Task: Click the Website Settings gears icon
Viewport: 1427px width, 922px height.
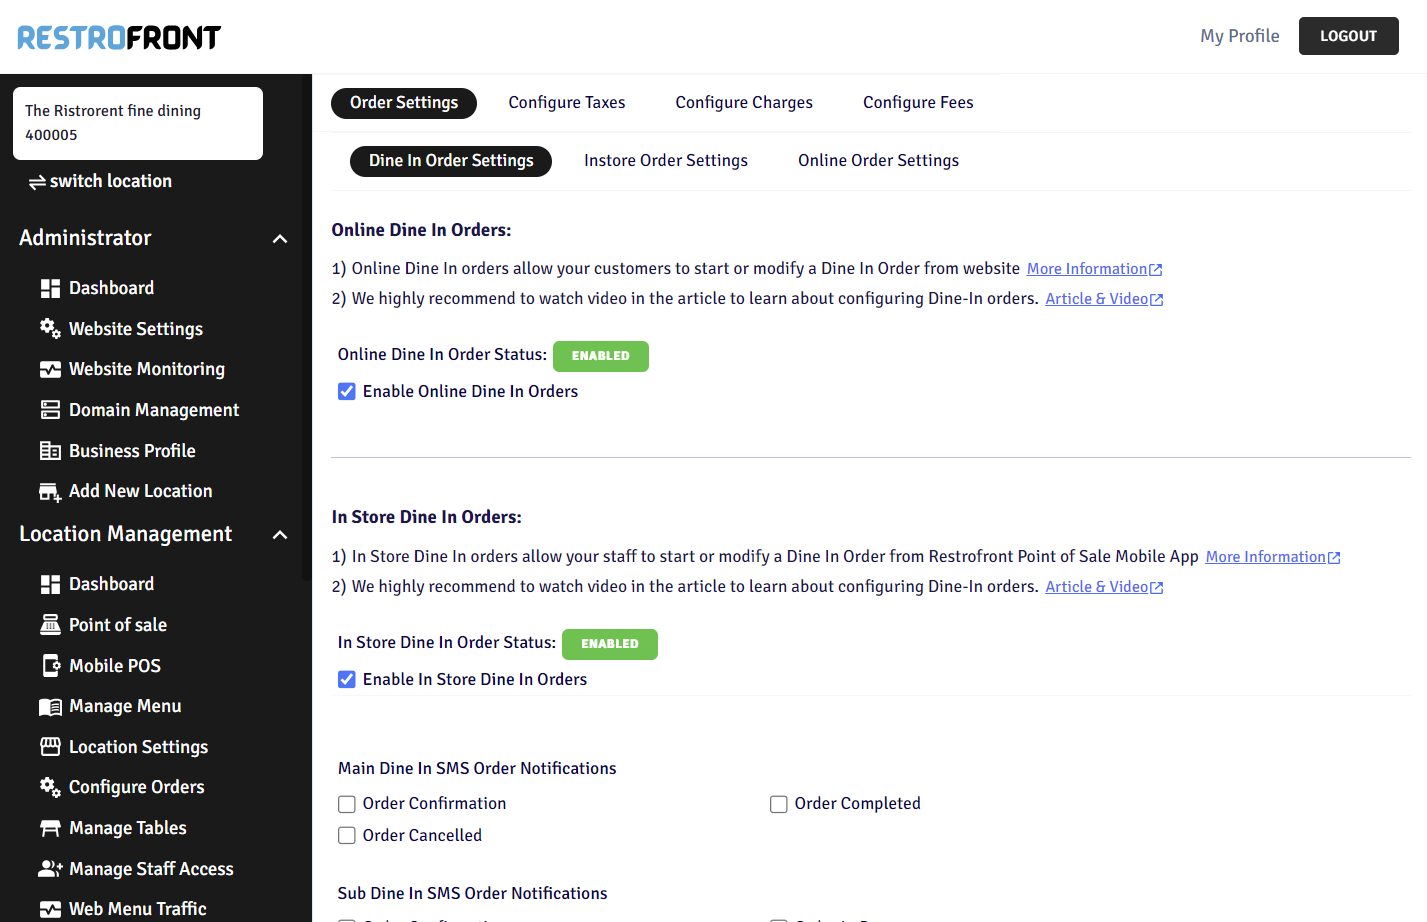Action: (50, 329)
